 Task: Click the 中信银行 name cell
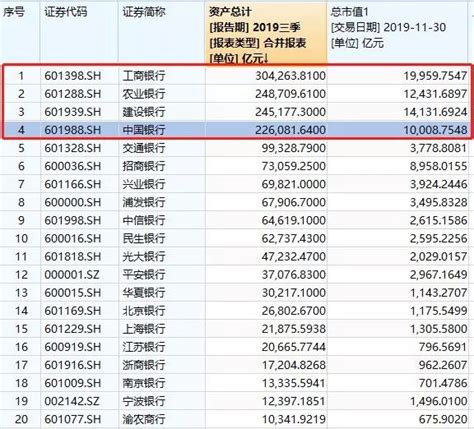click(144, 220)
